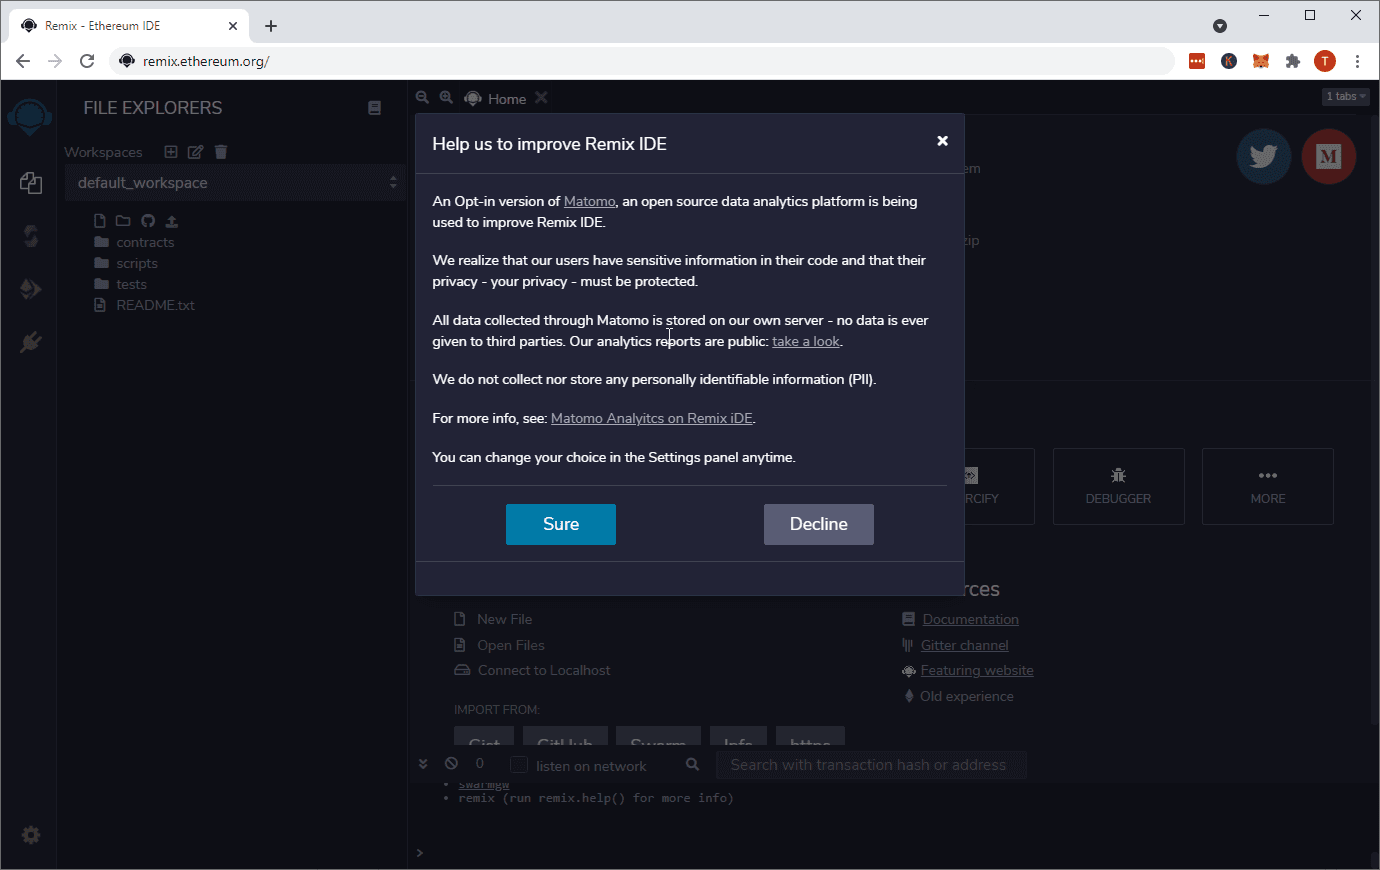
Task: Collapse terminal panel chevron icon
Action: tap(423, 763)
